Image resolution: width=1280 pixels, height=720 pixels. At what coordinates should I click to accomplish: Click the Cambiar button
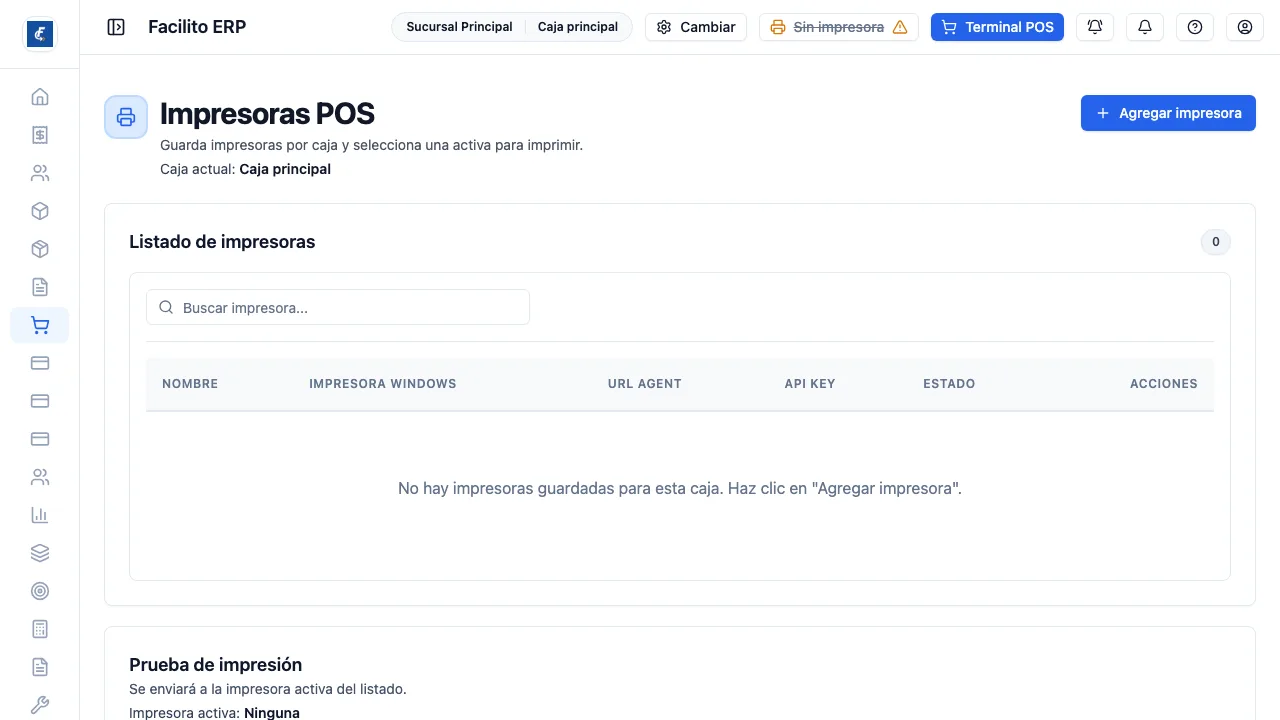click(x=697, y=27)
